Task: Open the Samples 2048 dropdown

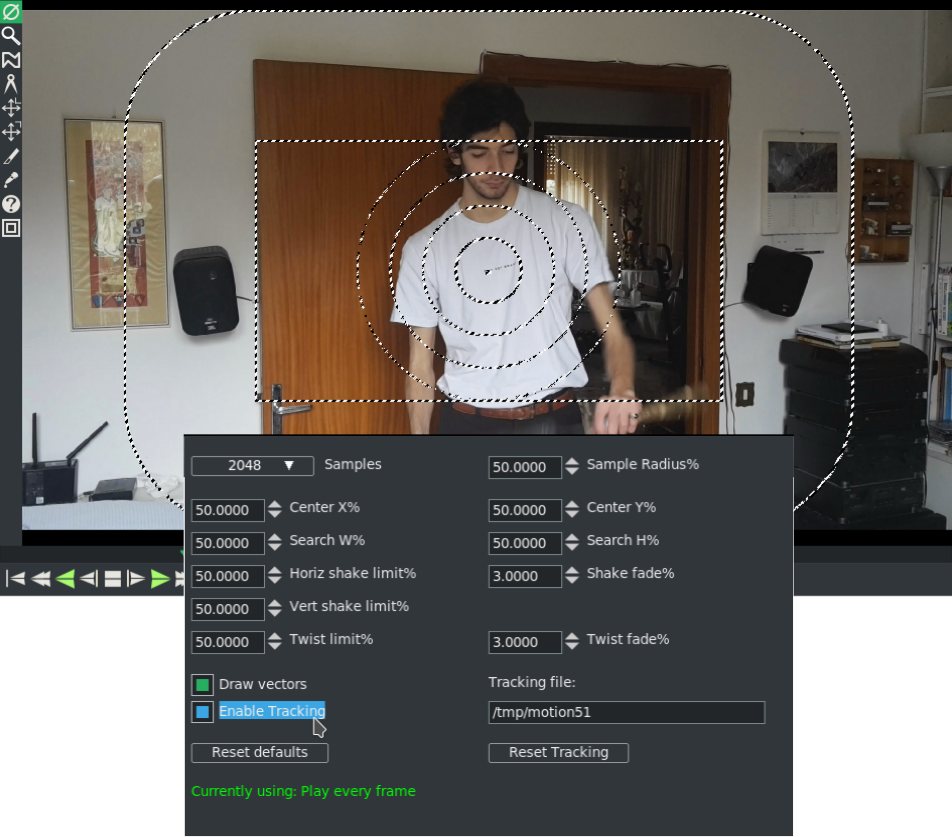Action: point(252,466)
